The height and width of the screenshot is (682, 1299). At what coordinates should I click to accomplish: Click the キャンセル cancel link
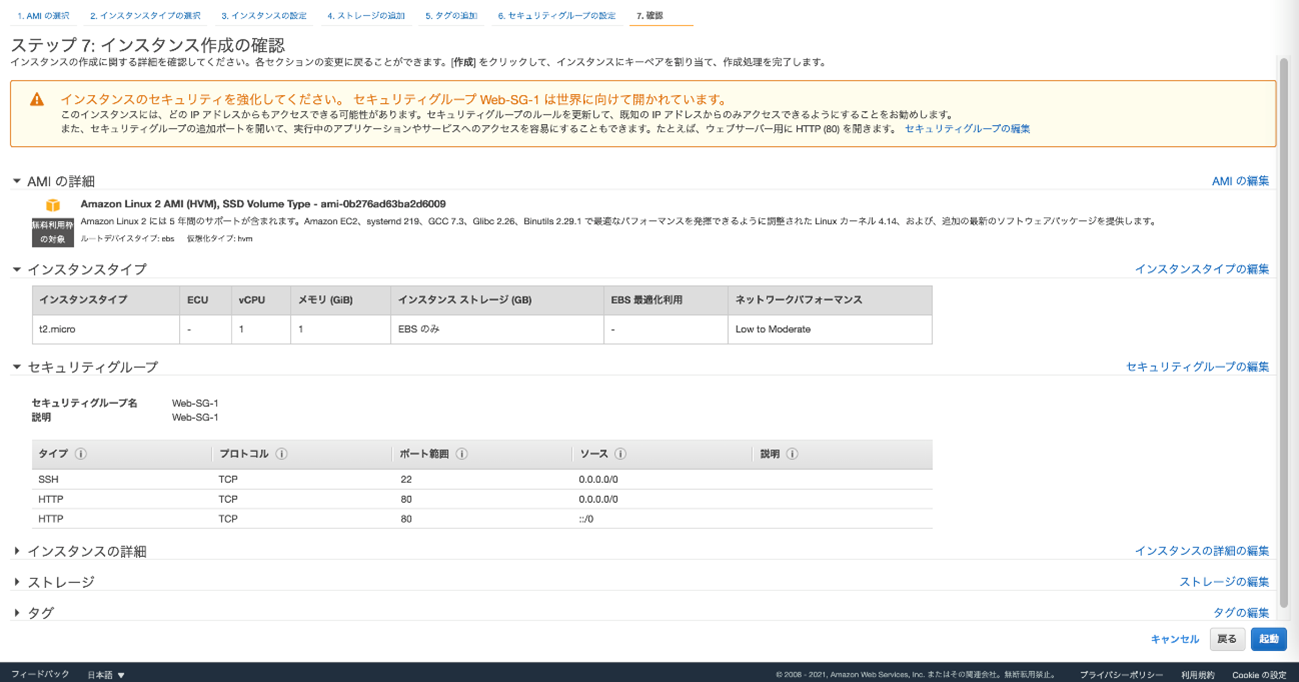pos(1174,639)
